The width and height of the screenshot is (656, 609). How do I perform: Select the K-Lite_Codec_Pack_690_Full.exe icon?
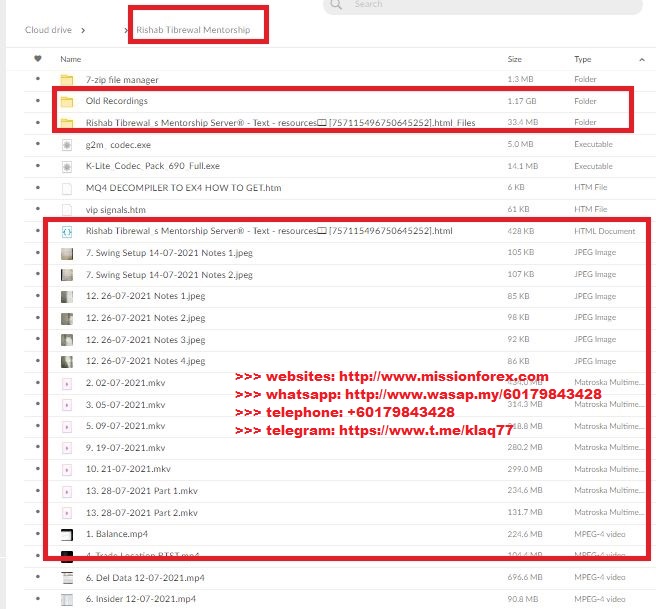[x=67, y=167]
